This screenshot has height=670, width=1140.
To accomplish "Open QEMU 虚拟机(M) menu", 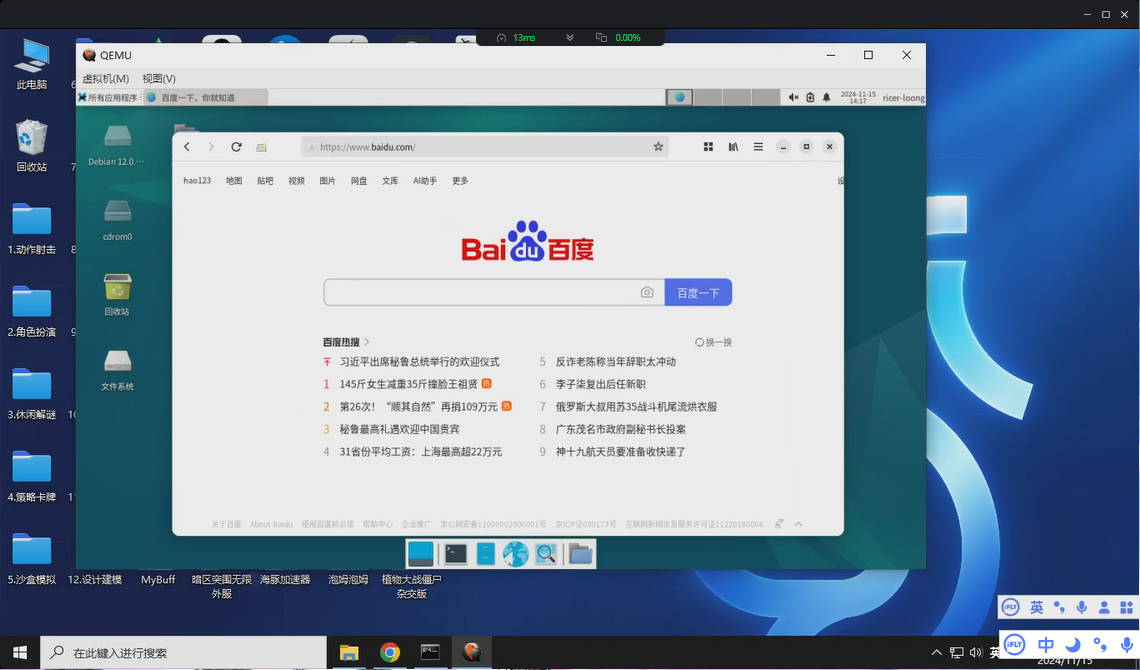I will (105, 78).
